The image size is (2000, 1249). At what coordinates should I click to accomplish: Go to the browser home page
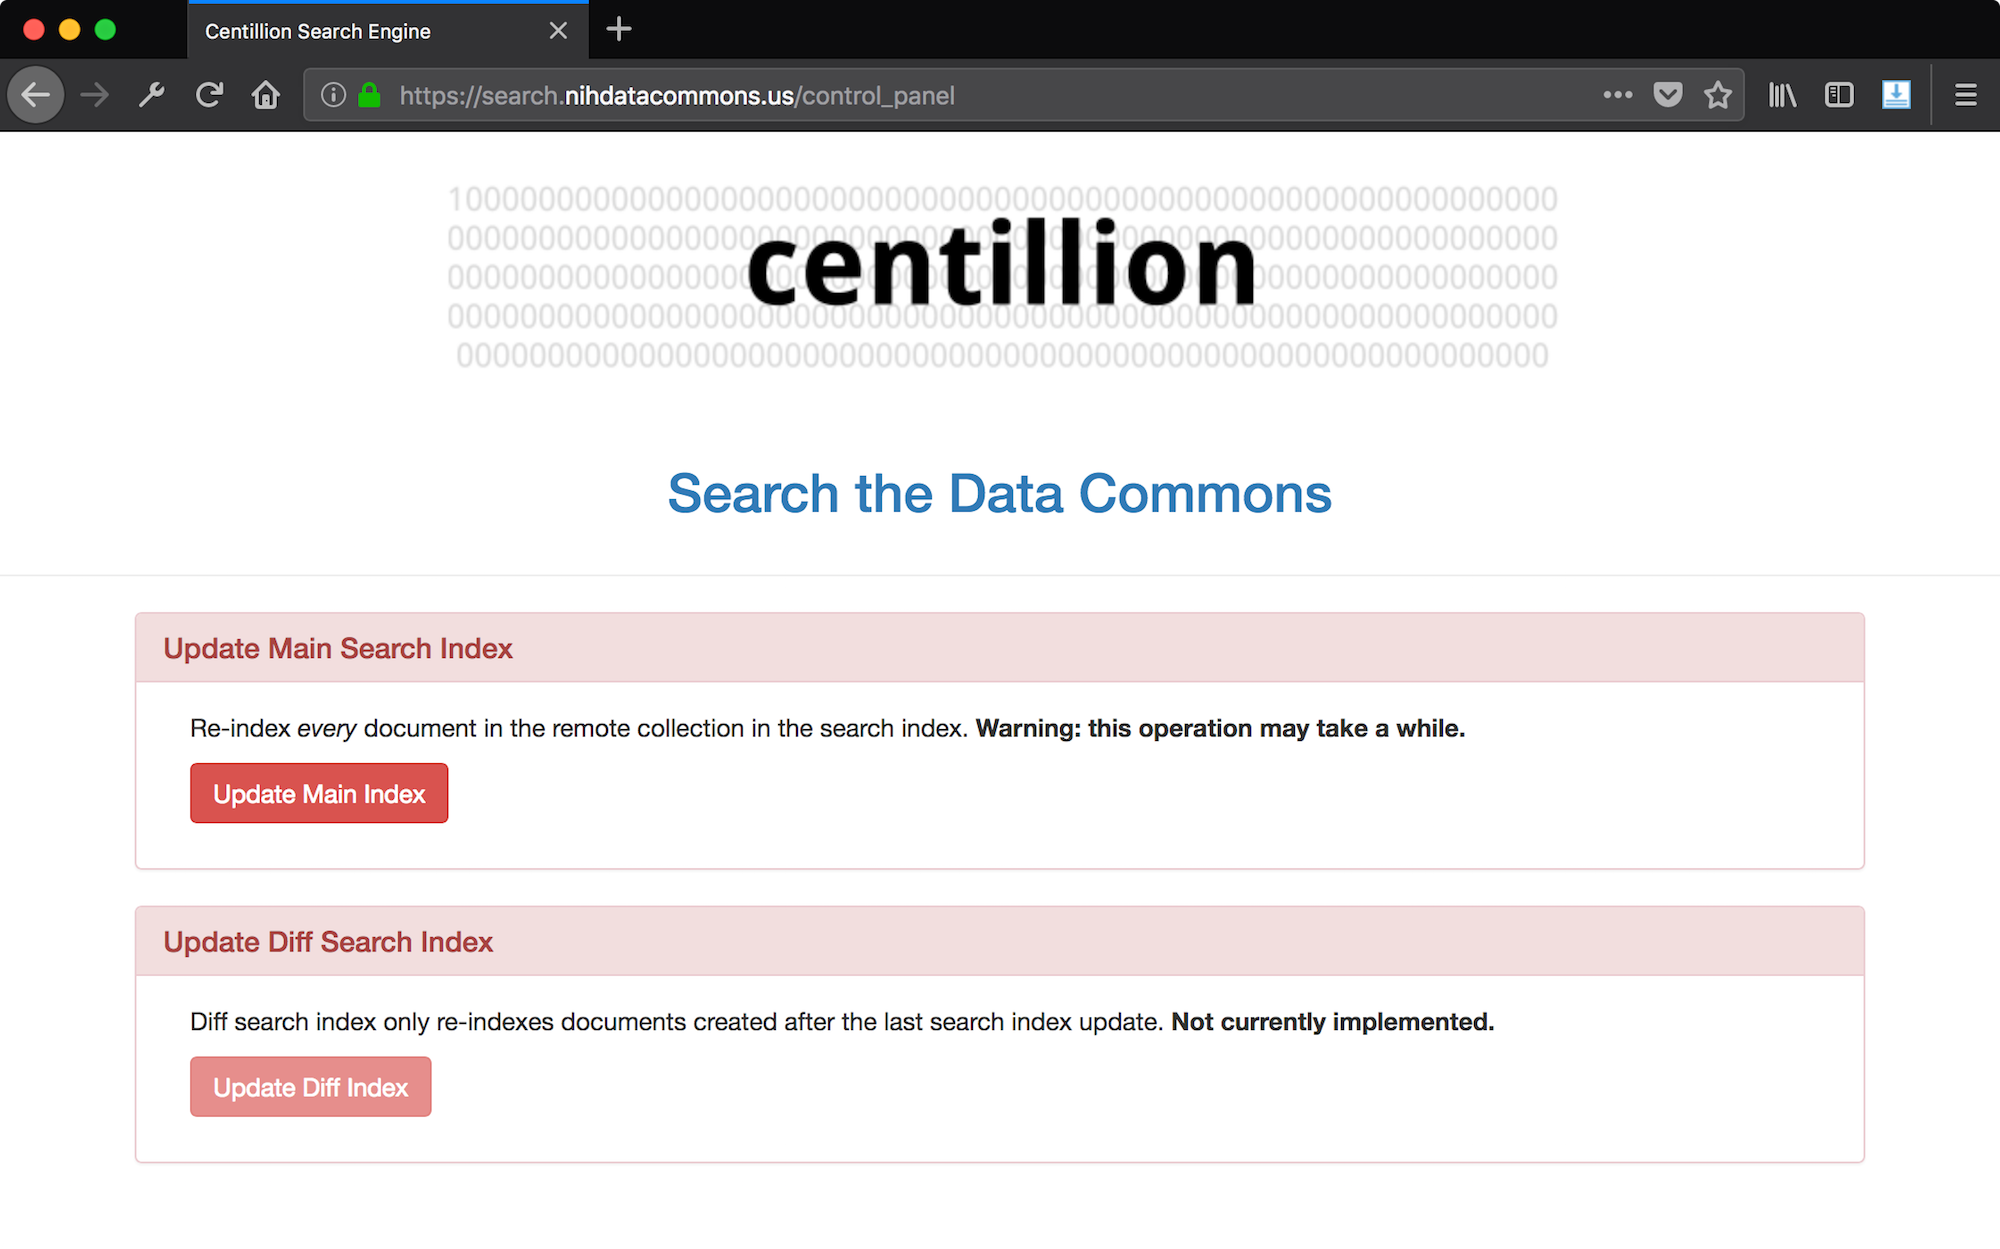[x=266, y=95]
